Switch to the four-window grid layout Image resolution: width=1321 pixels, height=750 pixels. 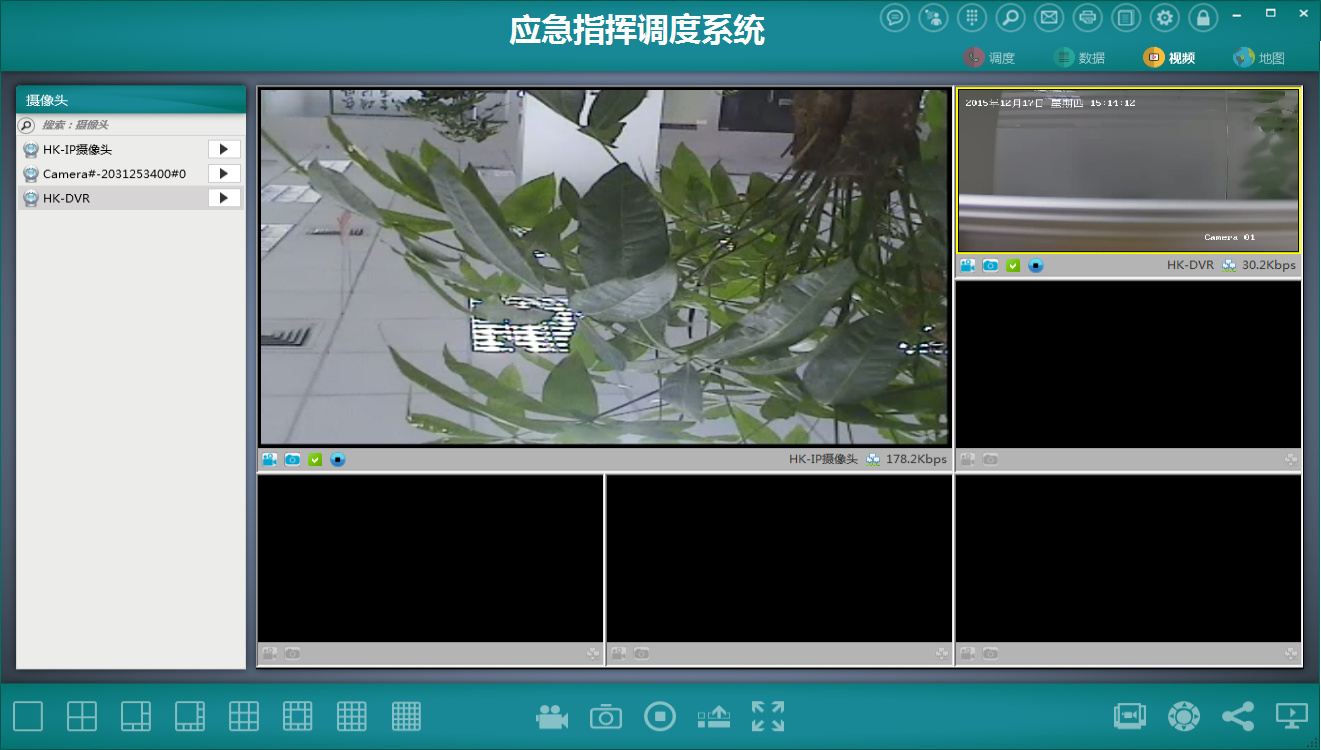[82, 716]
